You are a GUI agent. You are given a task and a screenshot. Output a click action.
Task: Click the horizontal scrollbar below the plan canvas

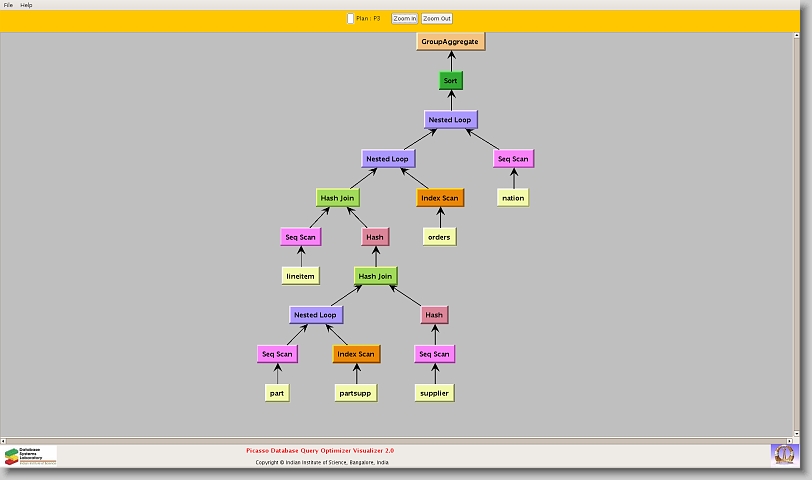click(400, 439)
